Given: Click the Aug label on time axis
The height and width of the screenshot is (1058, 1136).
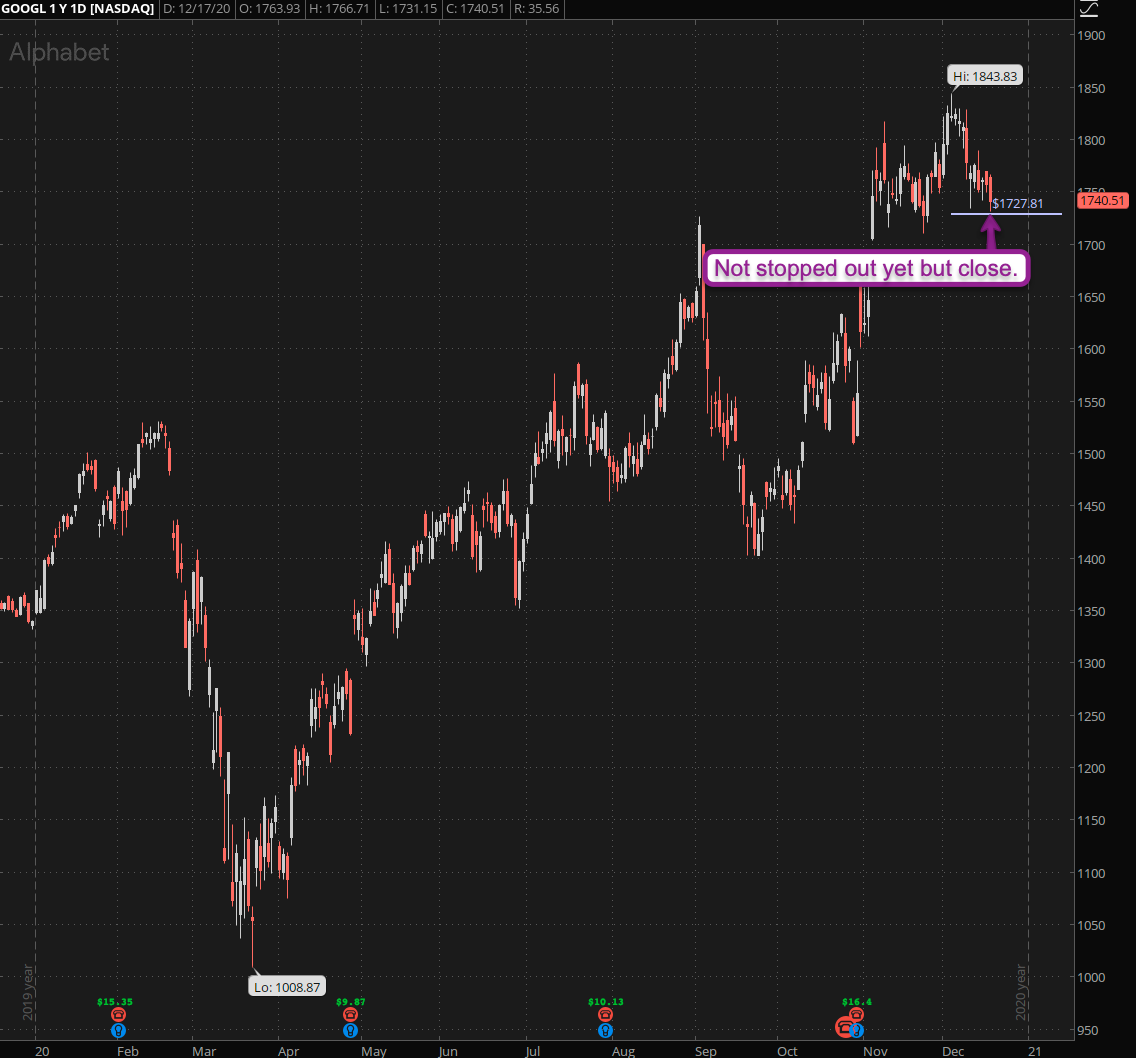Looking at the screenshot, I should (621, 1051).
